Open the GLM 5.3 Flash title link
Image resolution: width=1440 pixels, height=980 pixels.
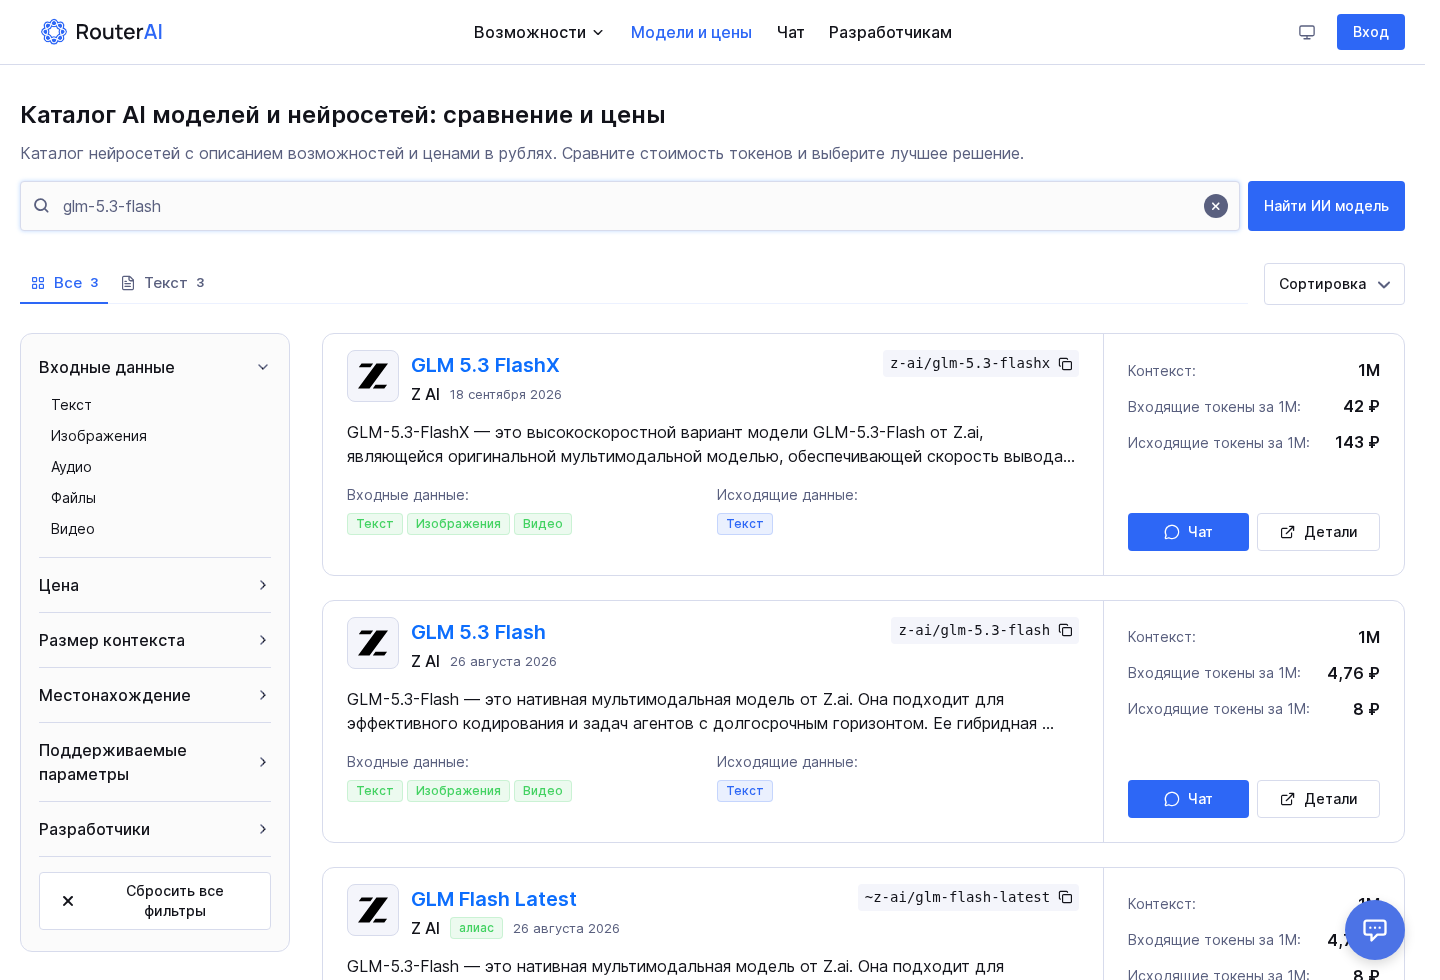click(478, 632)
